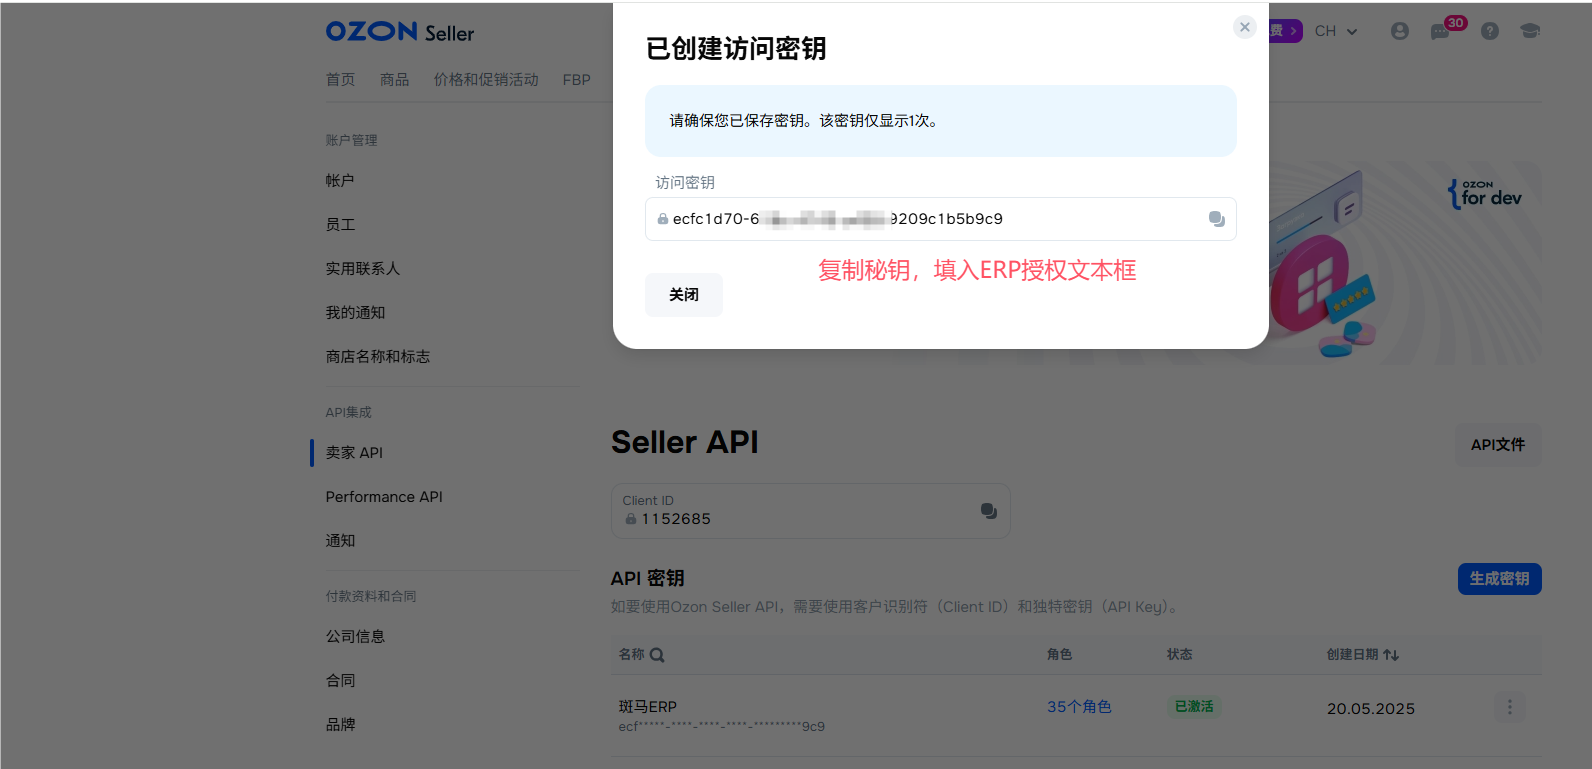
Task: Open the CH language dropdown
Action: tap(1336, 31)
